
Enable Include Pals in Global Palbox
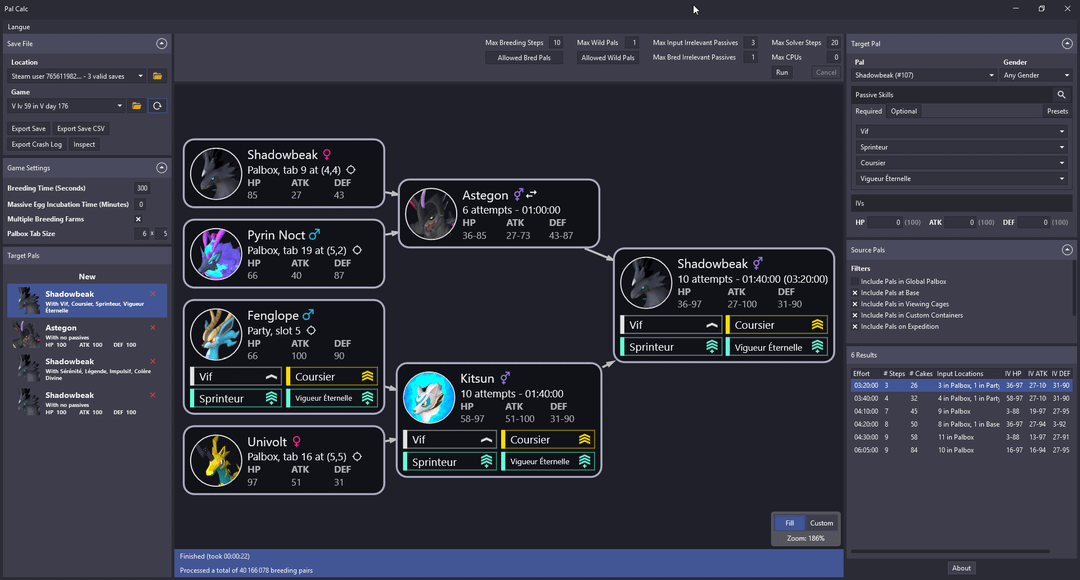click(855, 282)
